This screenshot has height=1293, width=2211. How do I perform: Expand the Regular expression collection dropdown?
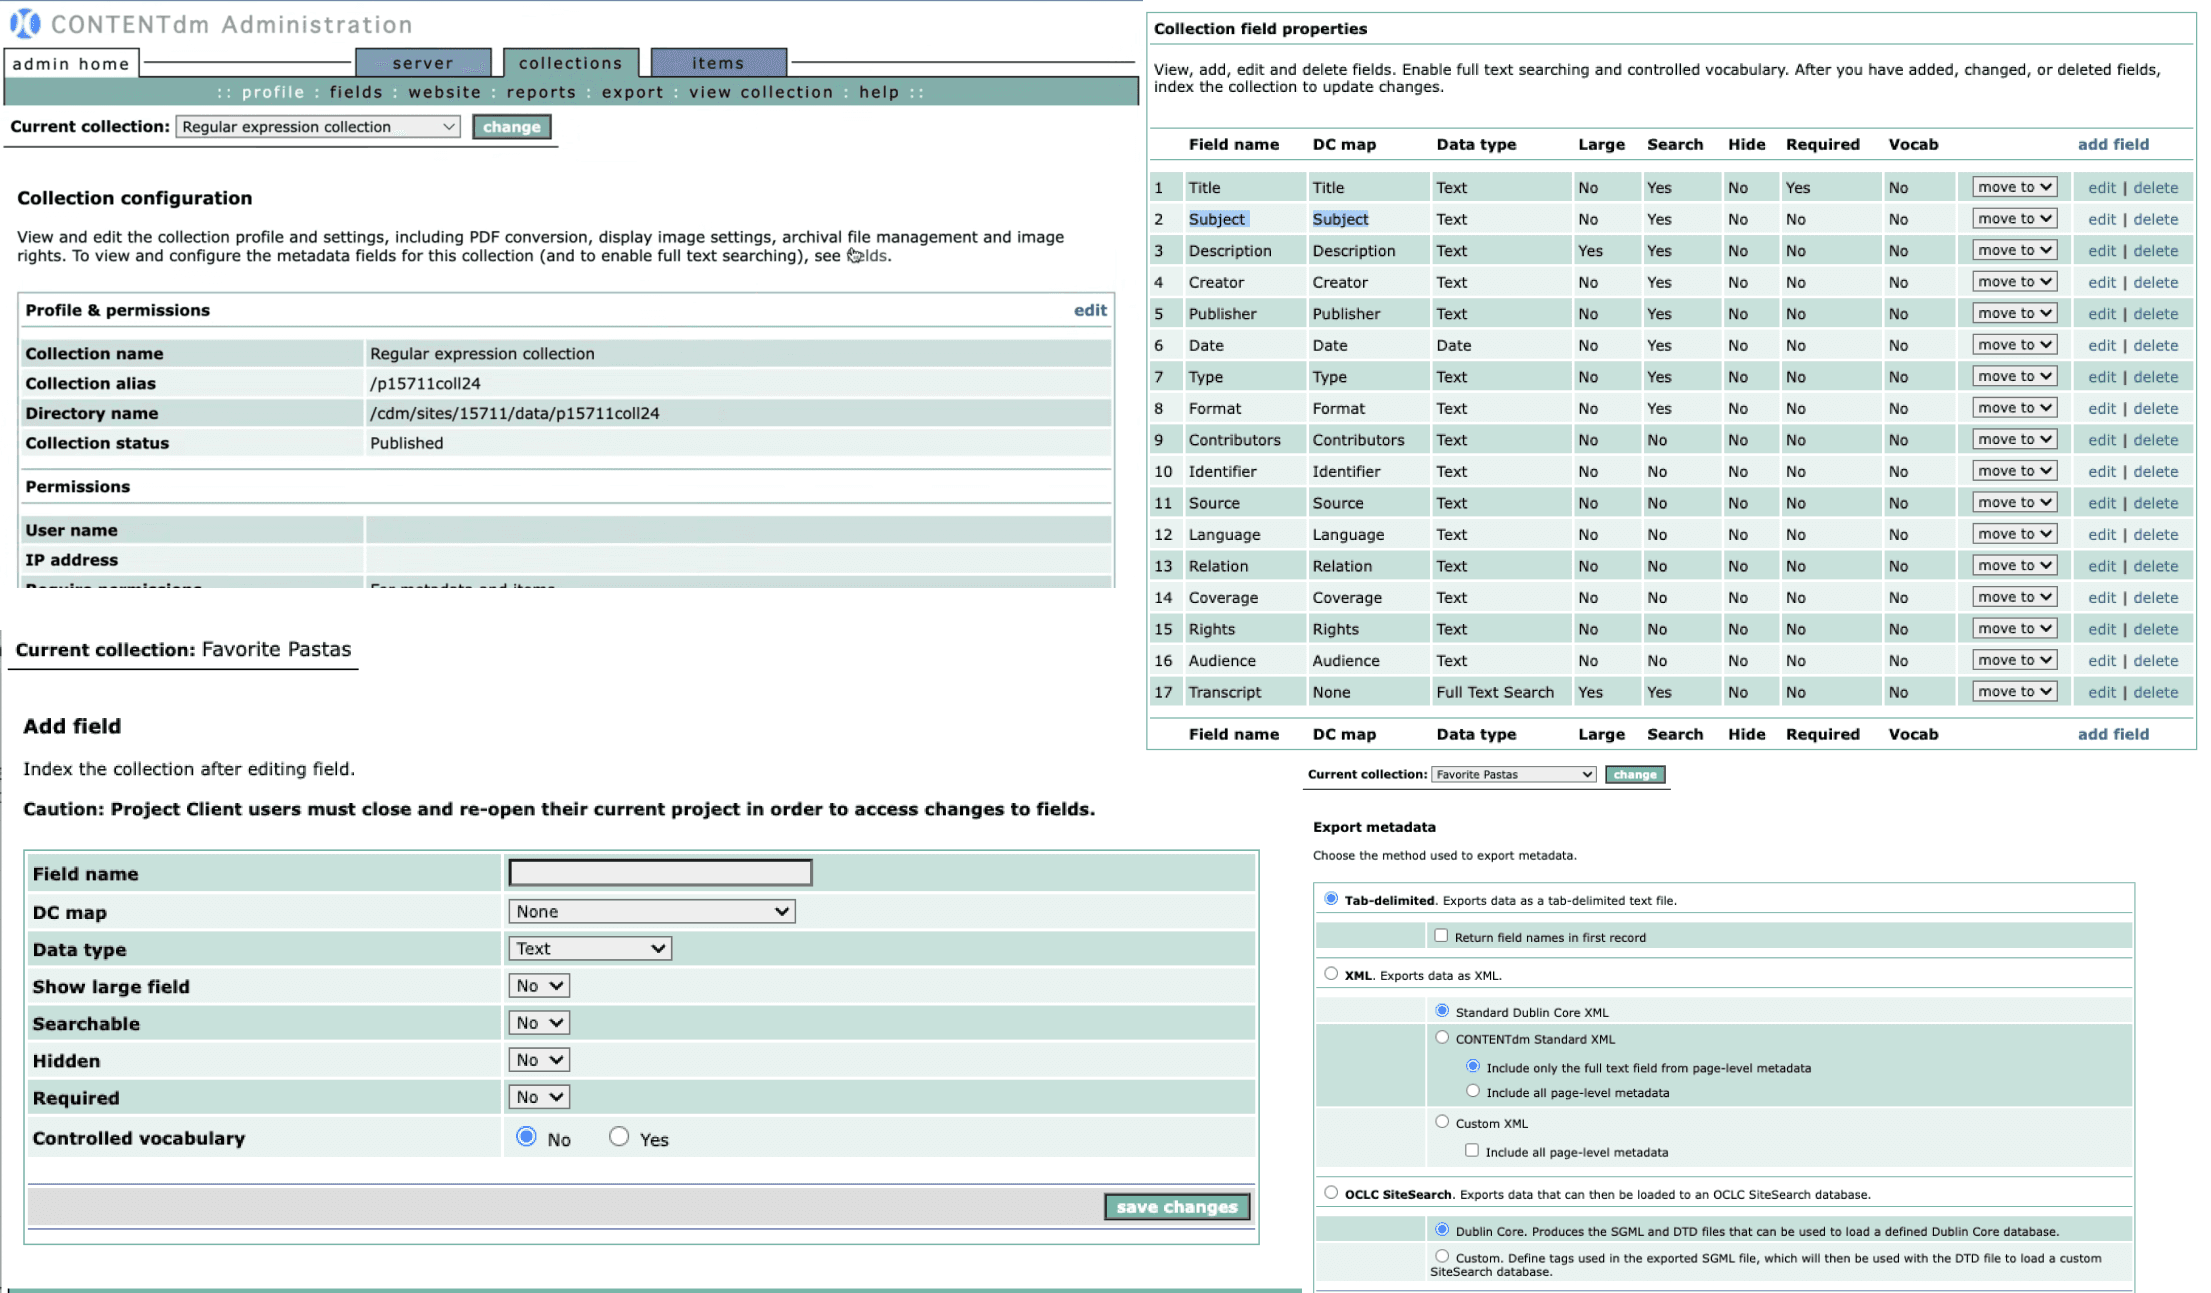tap(317, 127)
